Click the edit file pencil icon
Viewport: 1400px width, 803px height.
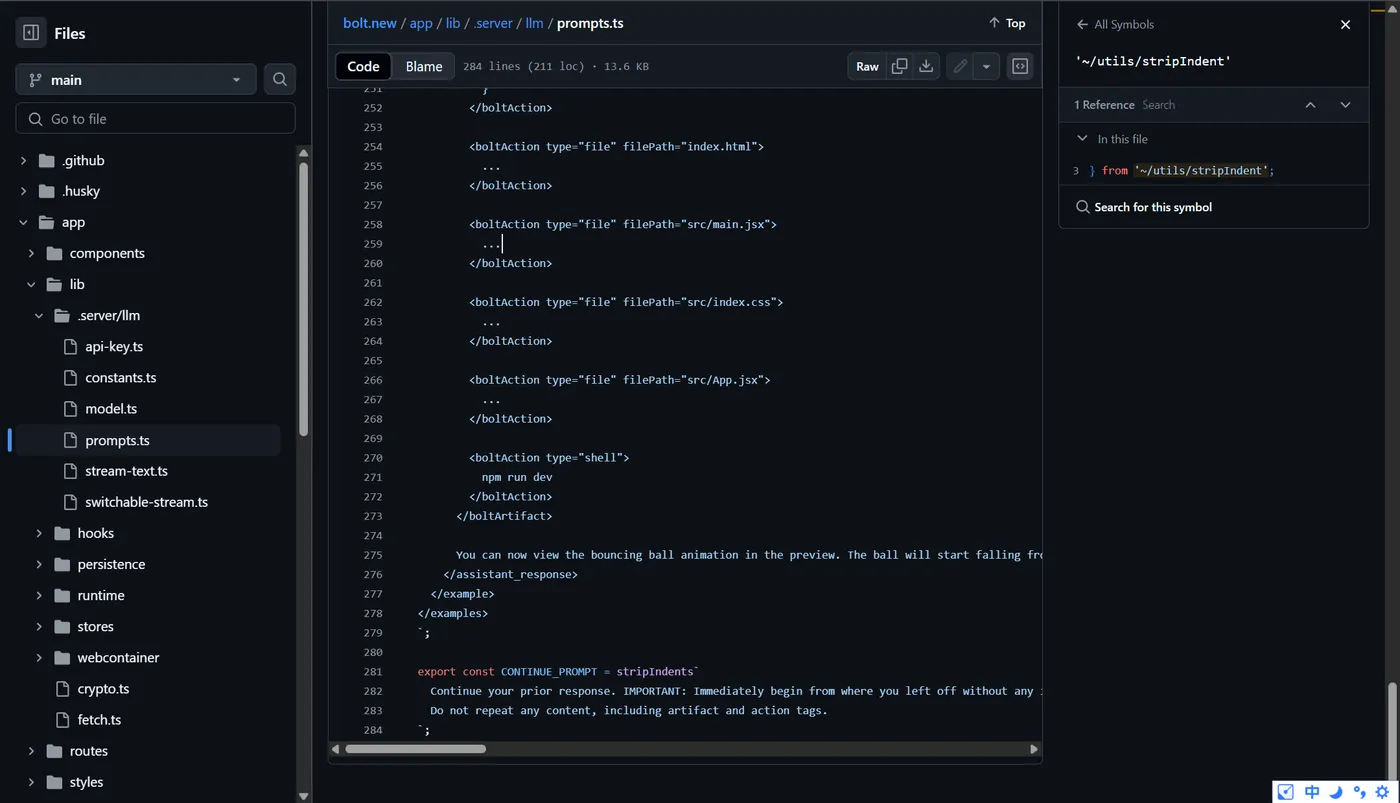(x=960, y=66)
